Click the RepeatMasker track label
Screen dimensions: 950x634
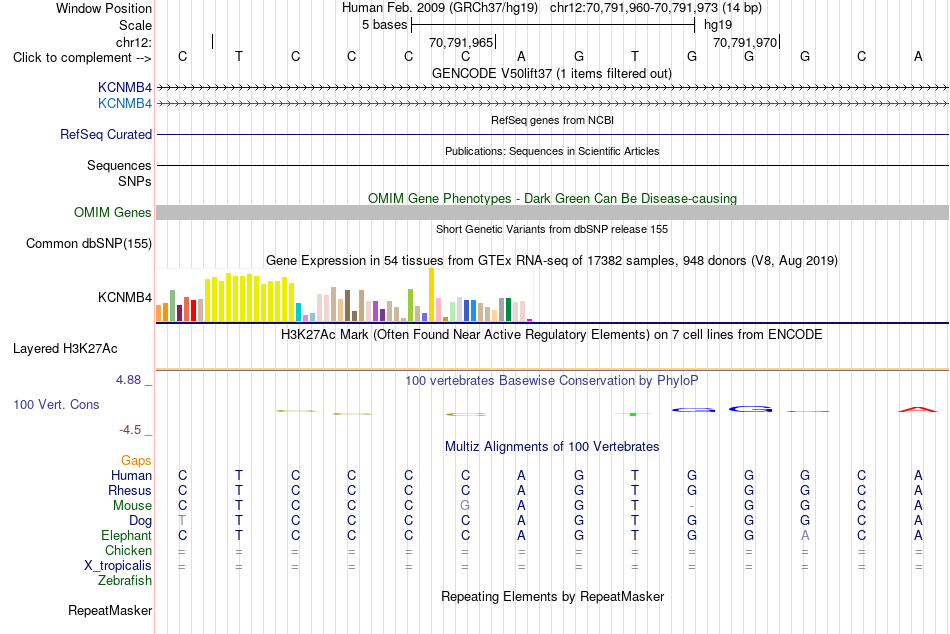110,610
